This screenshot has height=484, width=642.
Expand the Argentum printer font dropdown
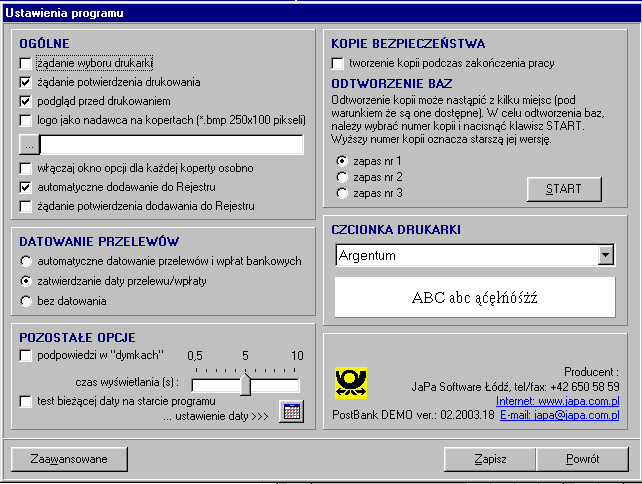pyautogui.click(x=604, y=256)
